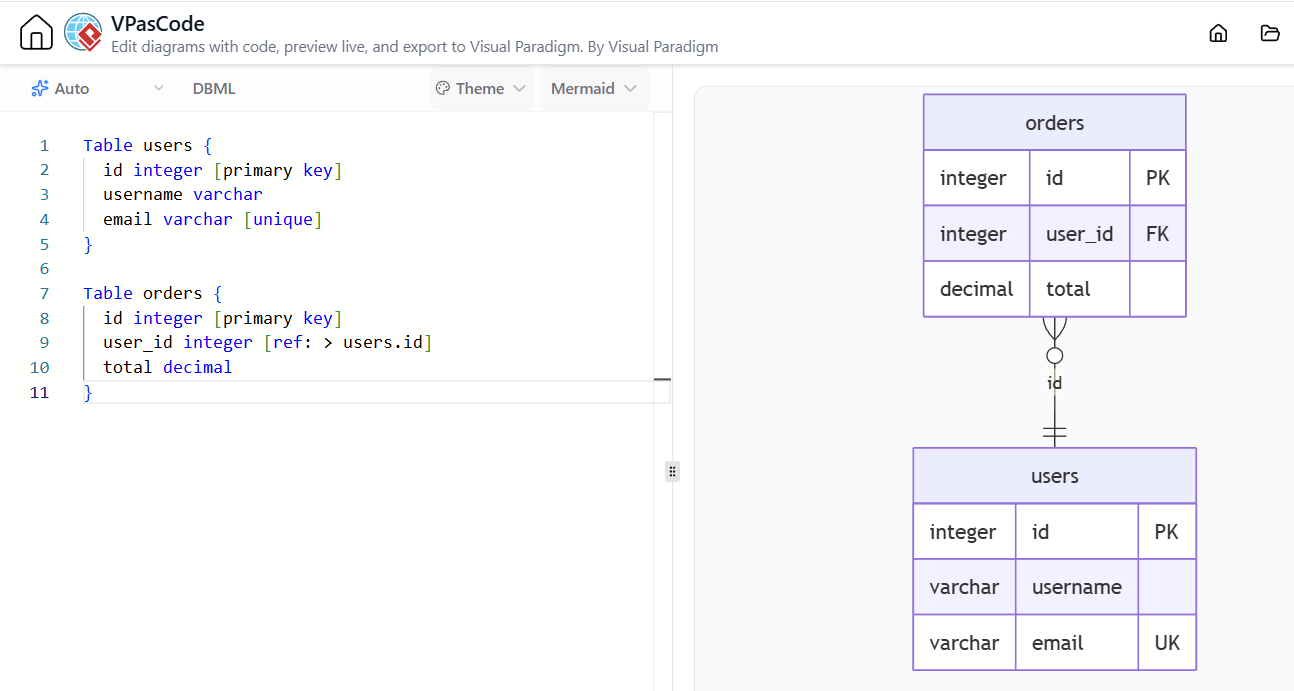Click the PK cell in orders table
This screenshot has height=691, width=1294.
pos(1158,178)
